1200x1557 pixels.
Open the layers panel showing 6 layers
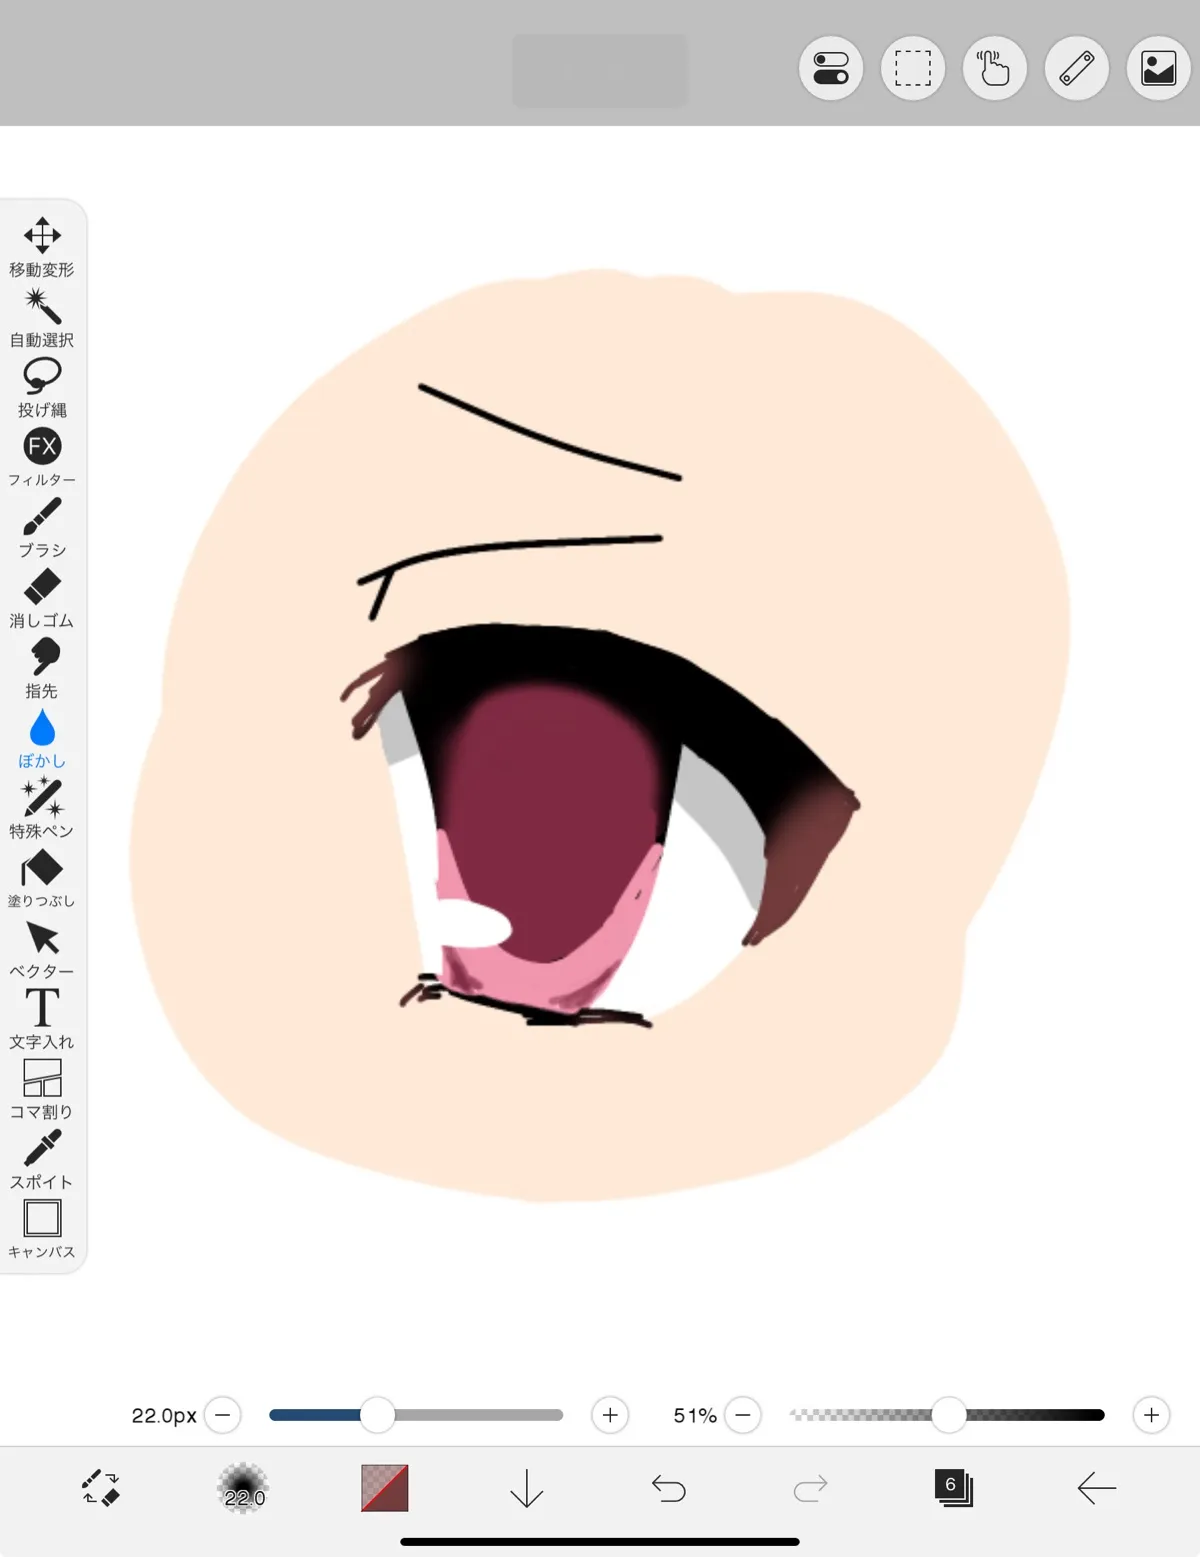[953, 1488]
